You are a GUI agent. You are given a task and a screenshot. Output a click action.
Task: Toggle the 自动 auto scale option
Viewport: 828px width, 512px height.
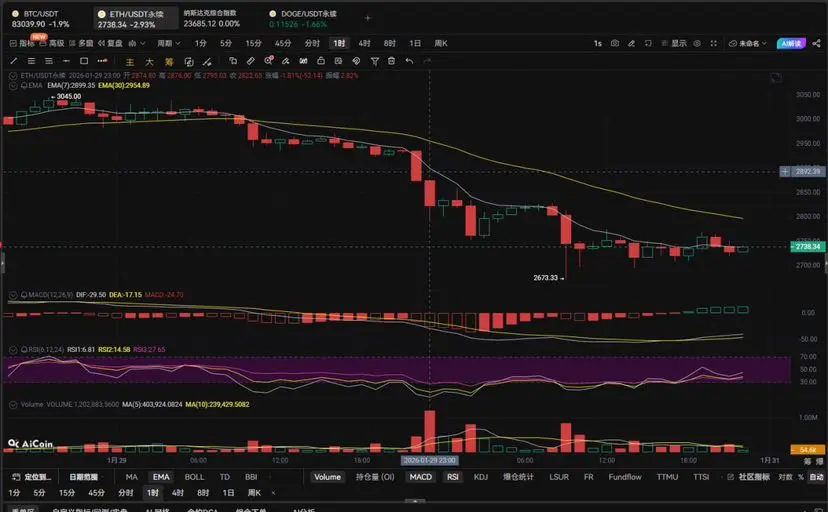[x=816, y=477]
